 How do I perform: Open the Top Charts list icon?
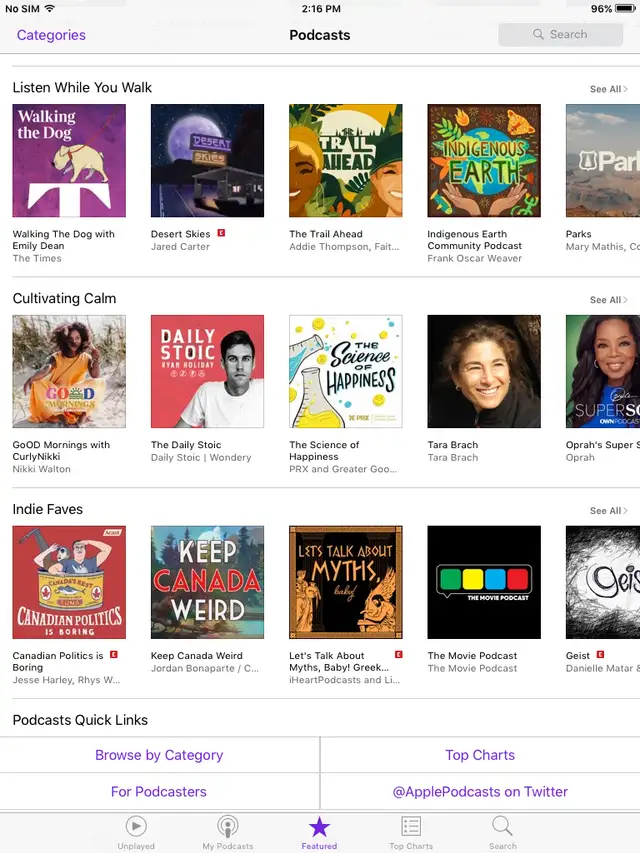tap(411, 826)
